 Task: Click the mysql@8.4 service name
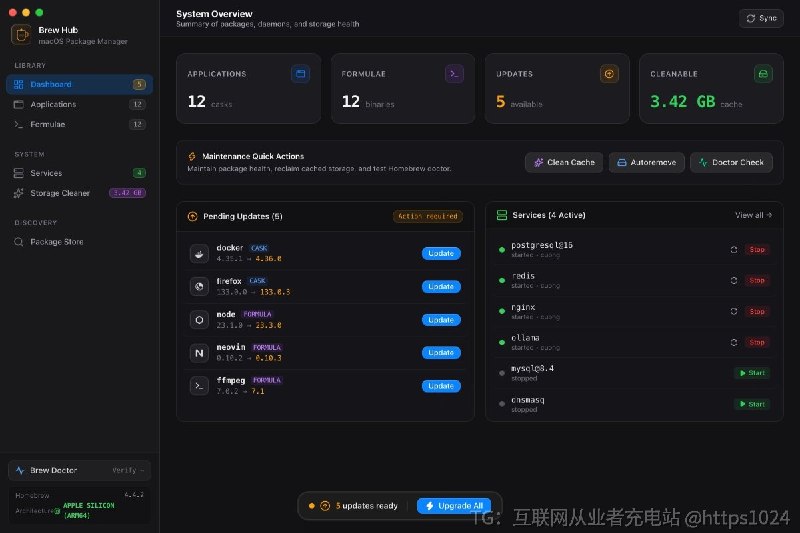(x=532, y=368)
